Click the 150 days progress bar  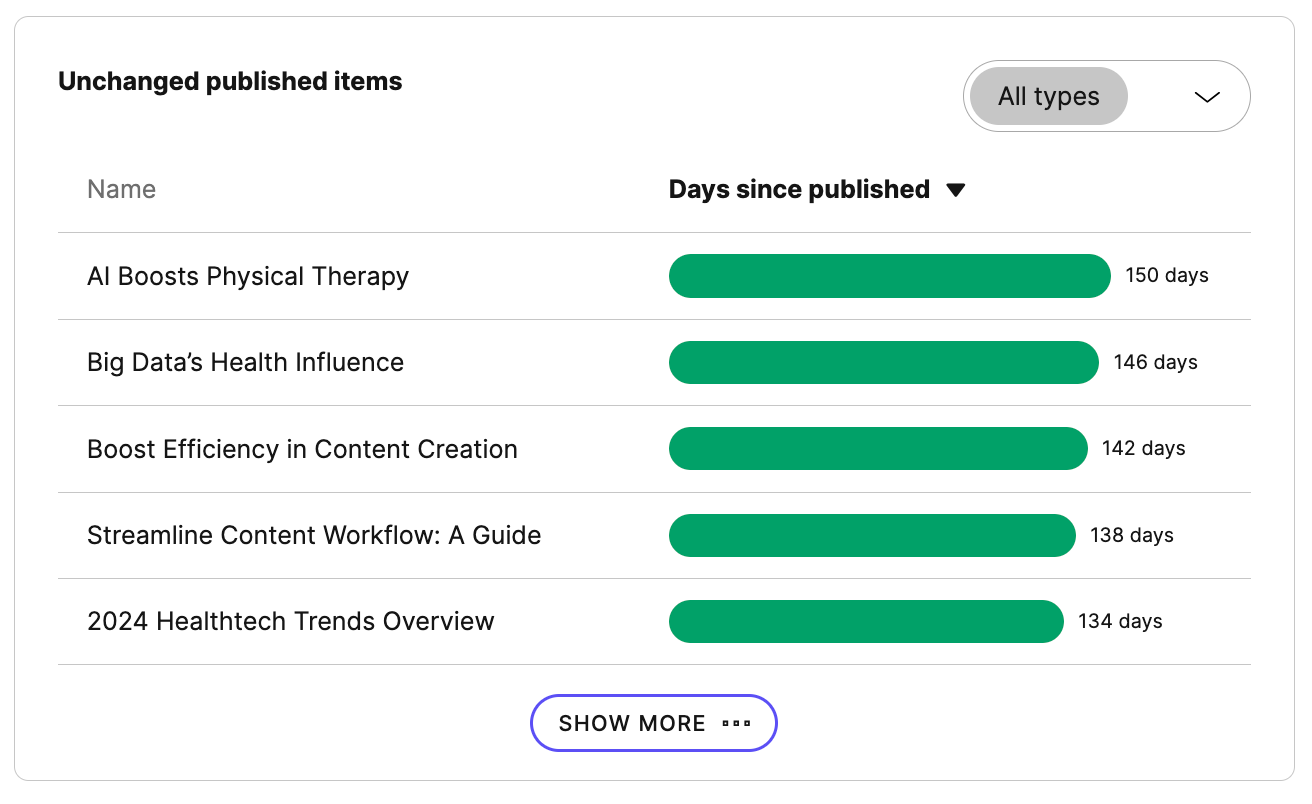tap(889, 276)
